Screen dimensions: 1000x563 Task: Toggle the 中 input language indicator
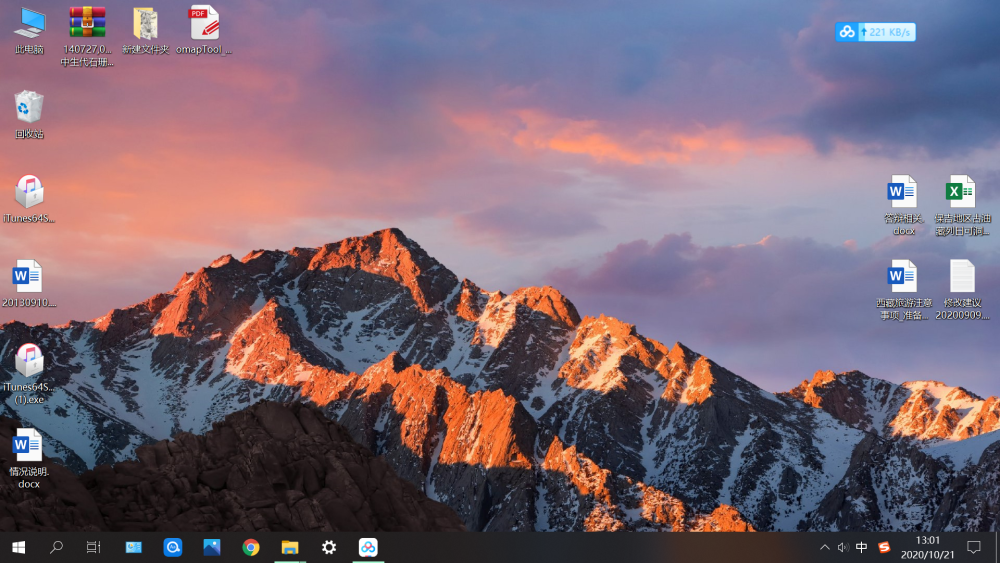pyautogui.click(x=862, y=547)
